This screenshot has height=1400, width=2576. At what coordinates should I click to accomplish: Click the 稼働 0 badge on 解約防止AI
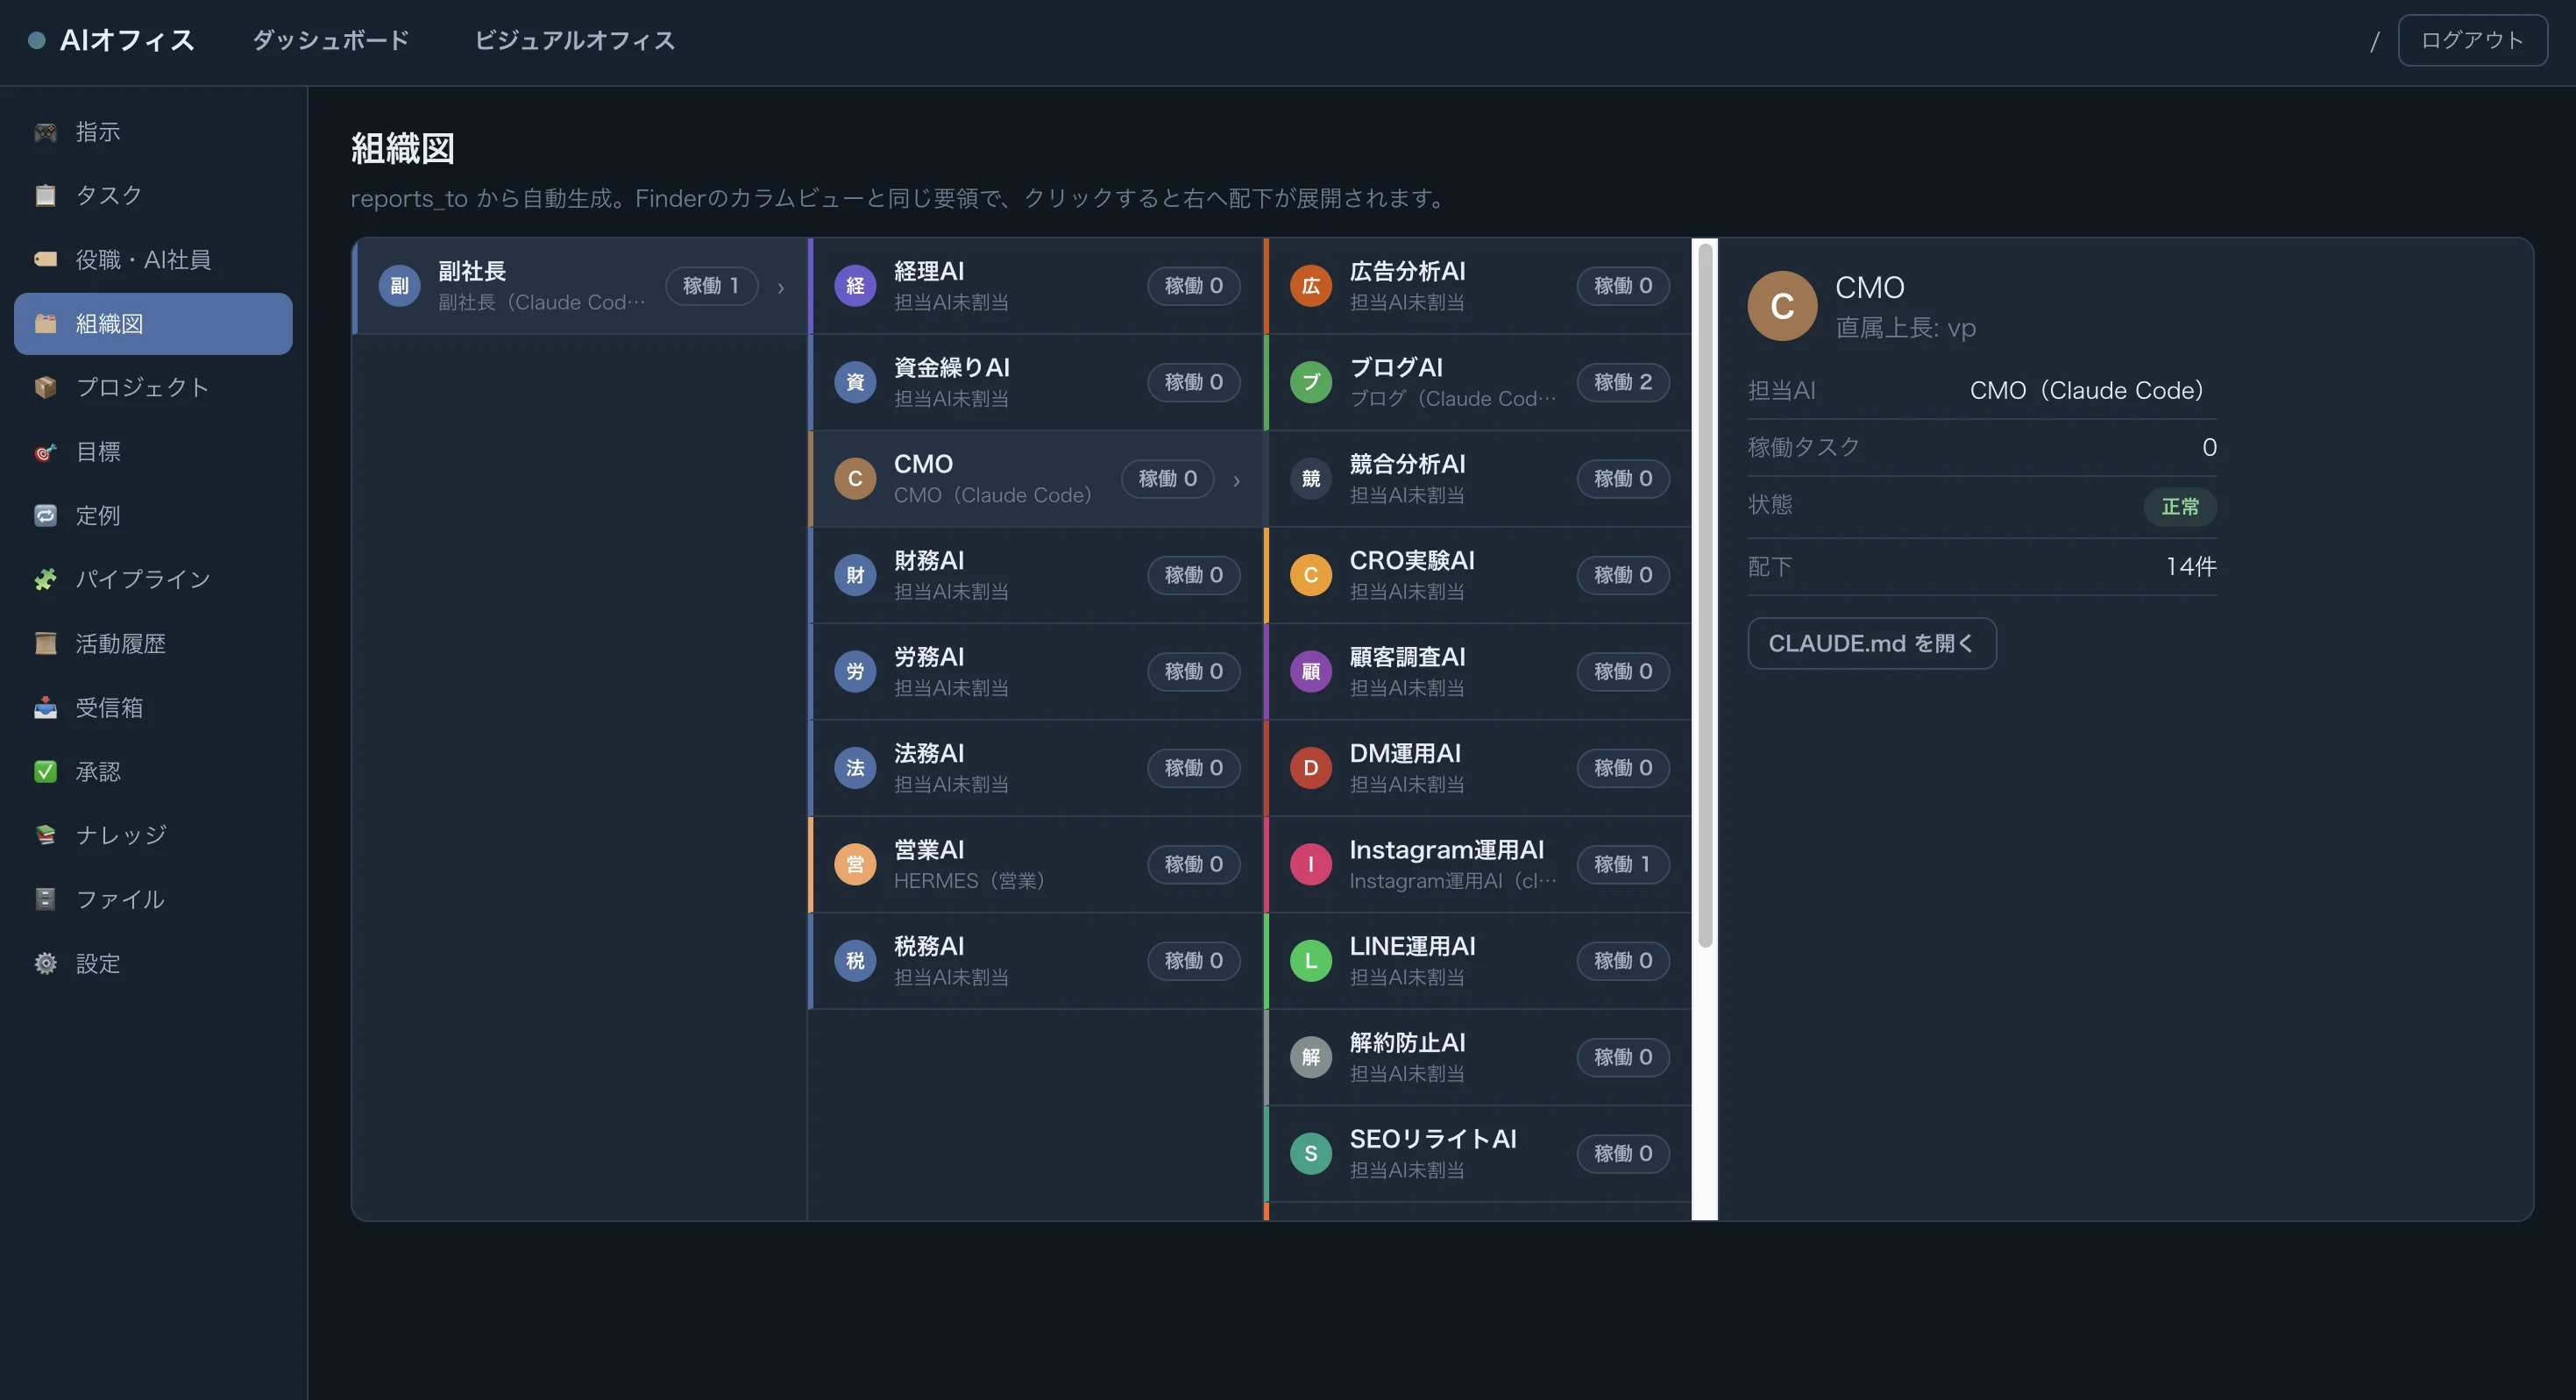tap(1623, 1057)
